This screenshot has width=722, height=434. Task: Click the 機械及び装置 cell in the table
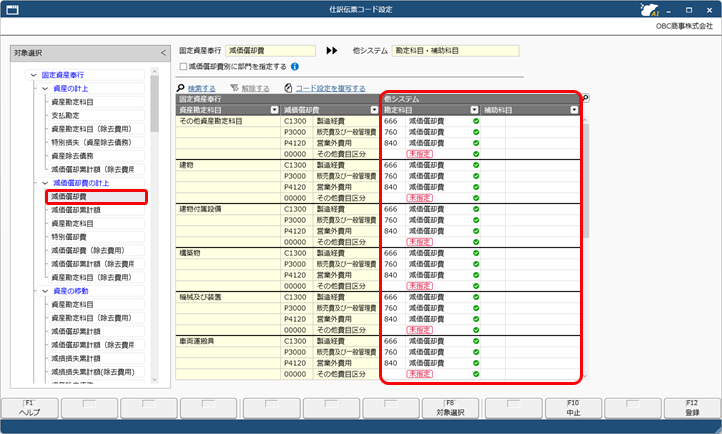tap(228, 297)
